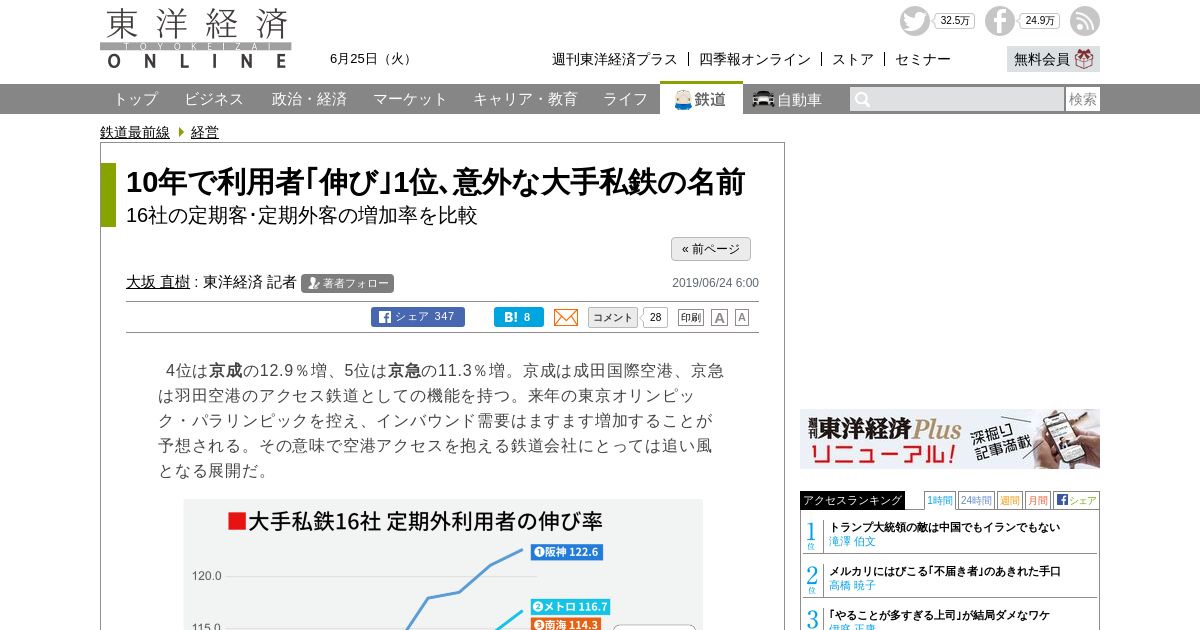
Task: Open the コメント comments button
Action: click(613, 317)
